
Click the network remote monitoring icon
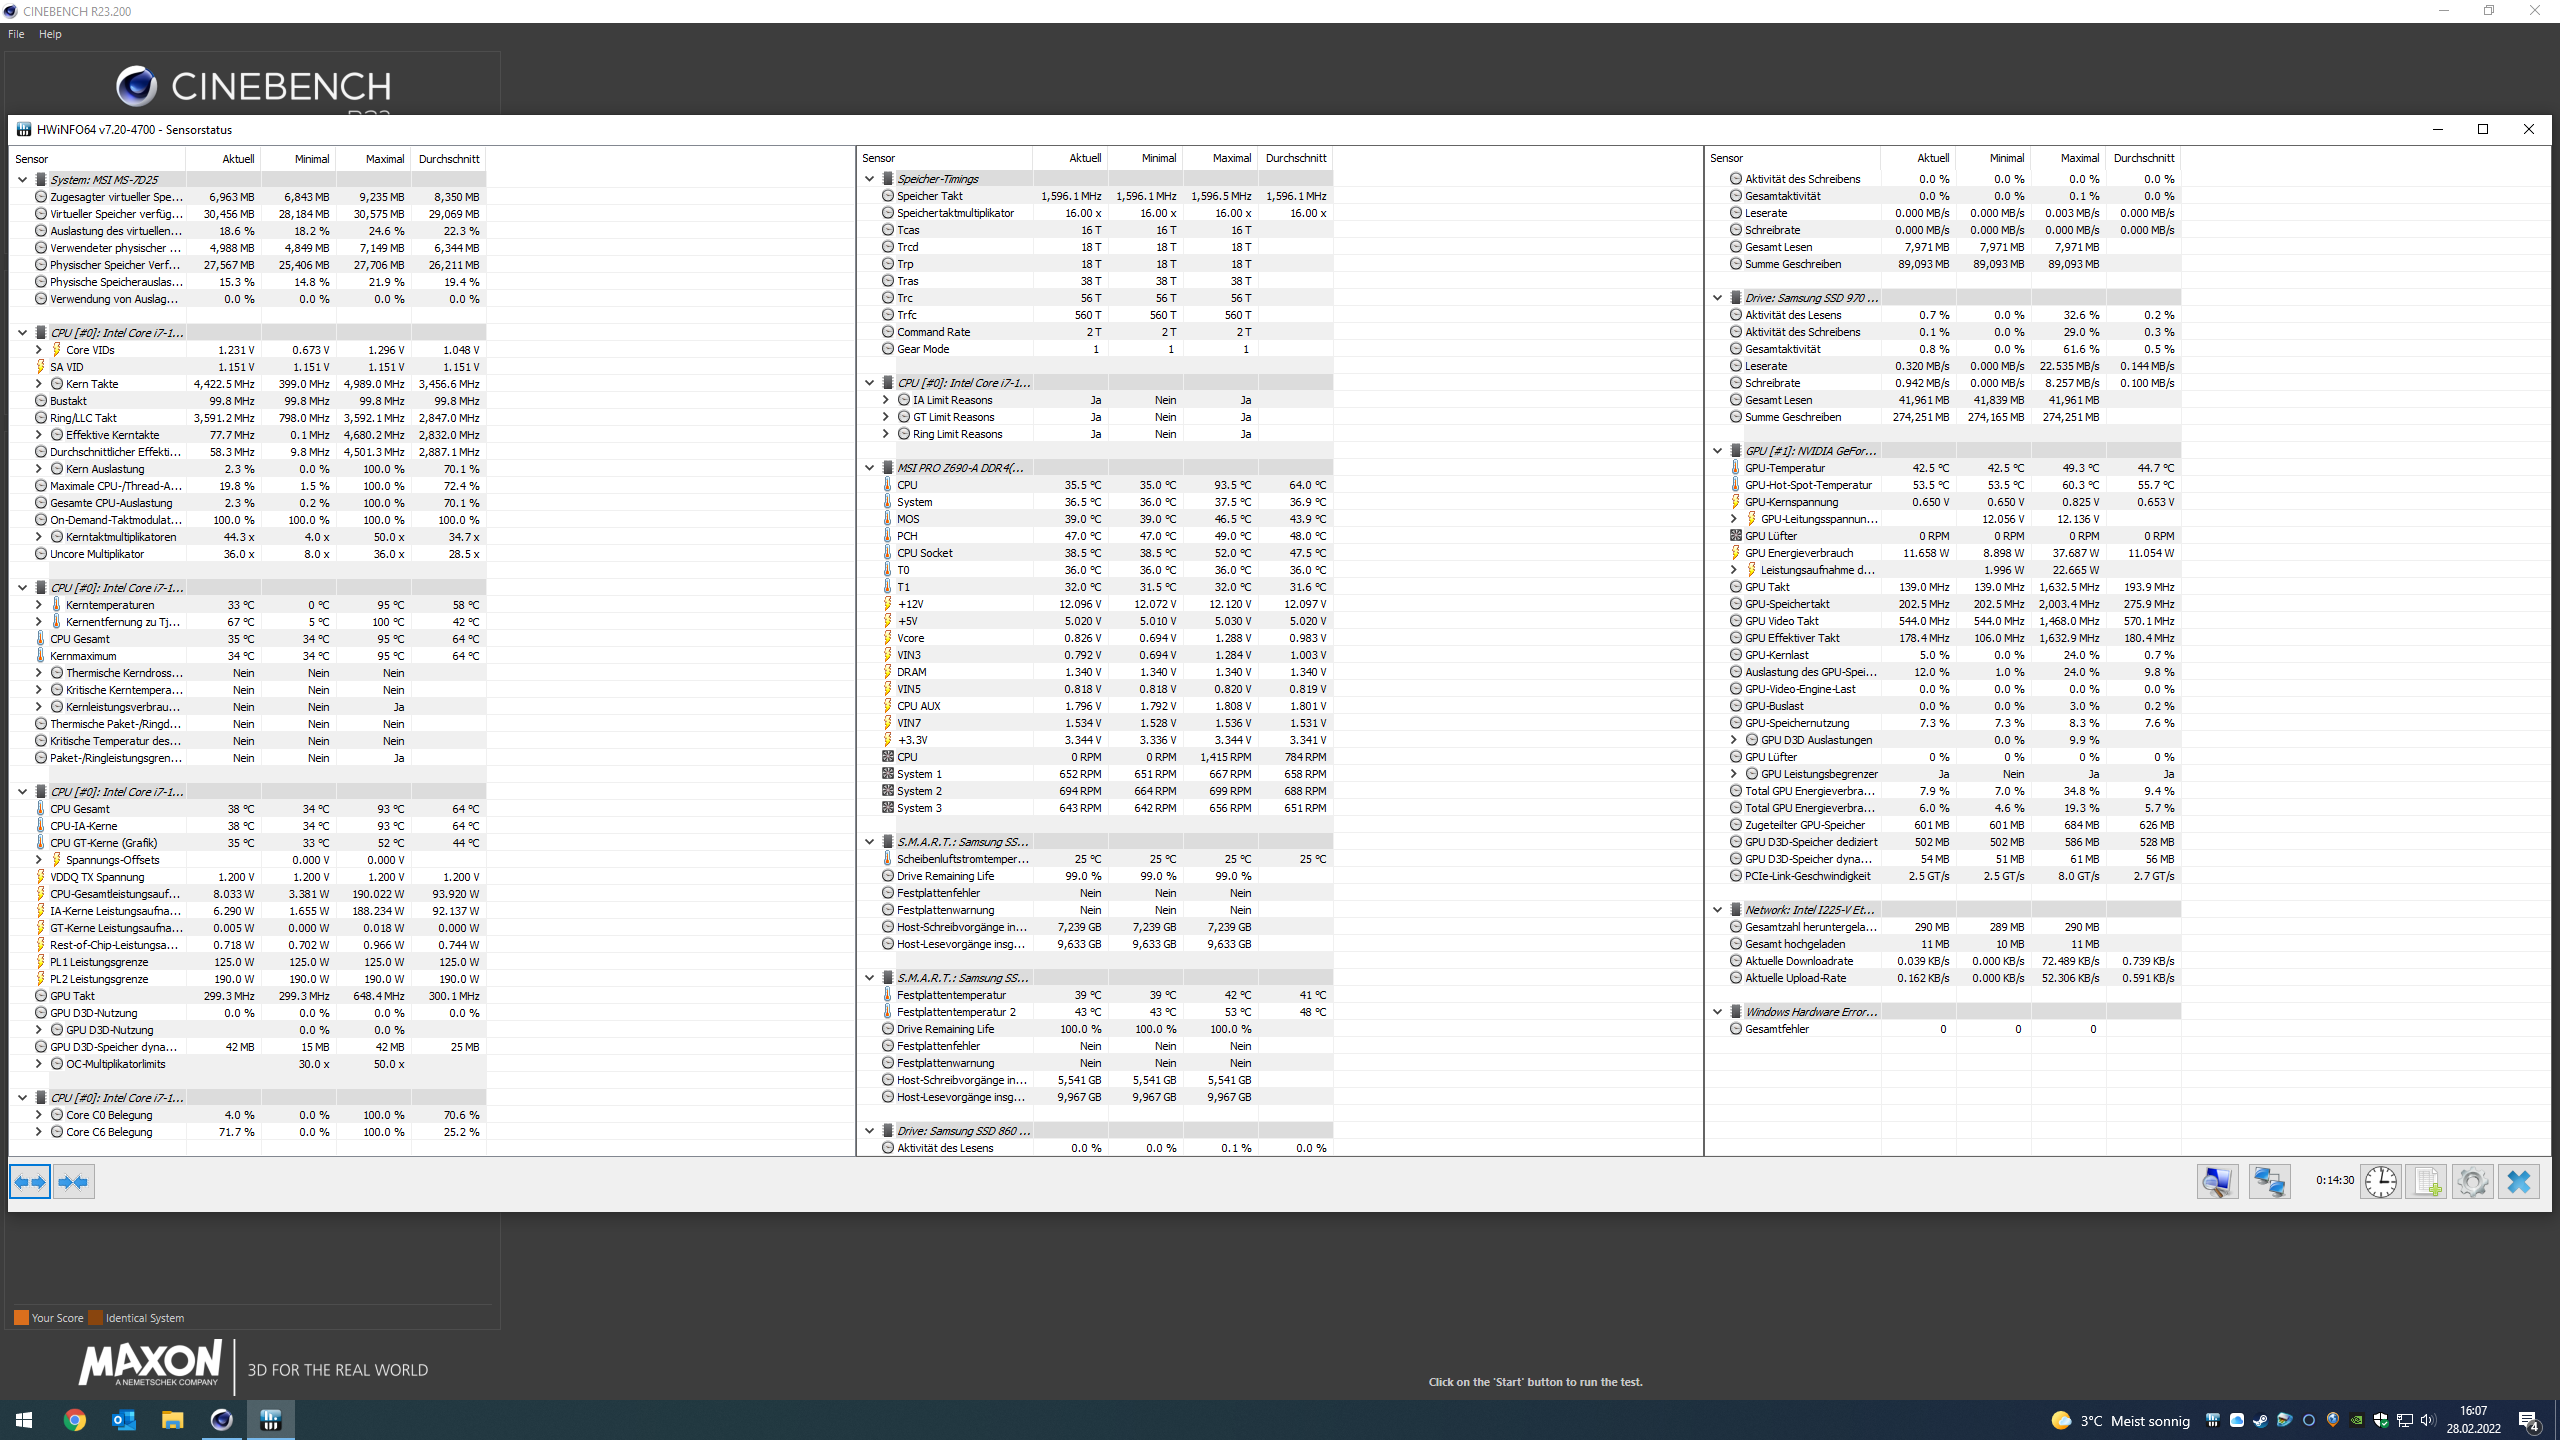pyautogui.click(x=2269, y=1181)
